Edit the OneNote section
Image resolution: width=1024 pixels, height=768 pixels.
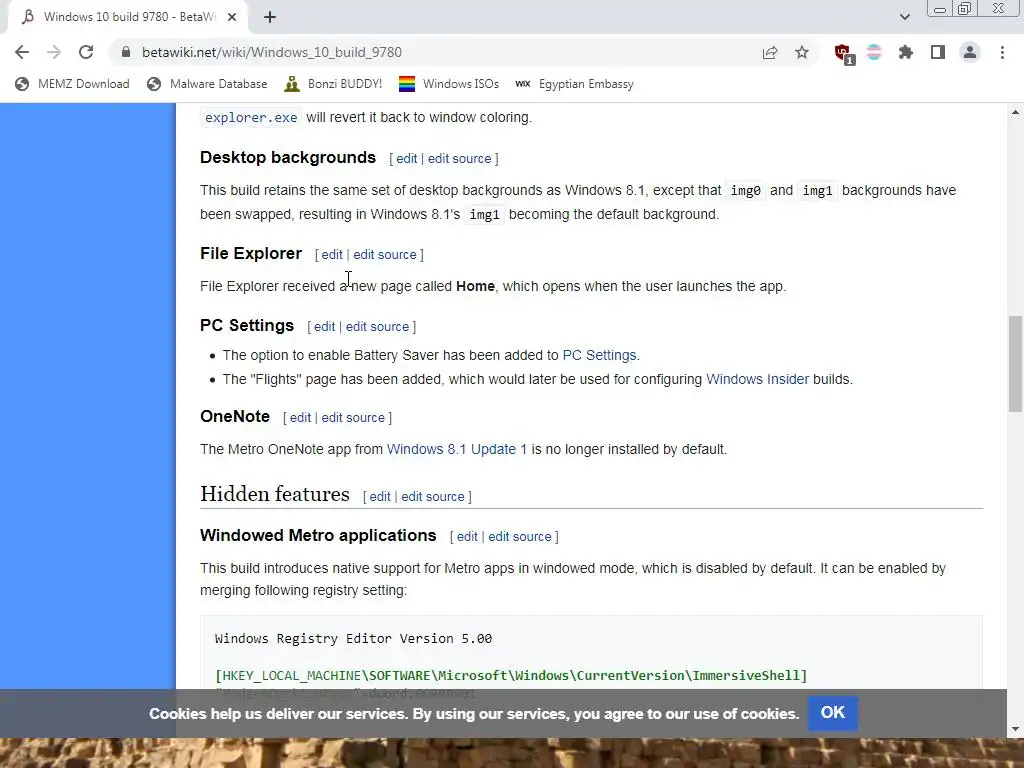pyautogui.click(x=300, y=417)
